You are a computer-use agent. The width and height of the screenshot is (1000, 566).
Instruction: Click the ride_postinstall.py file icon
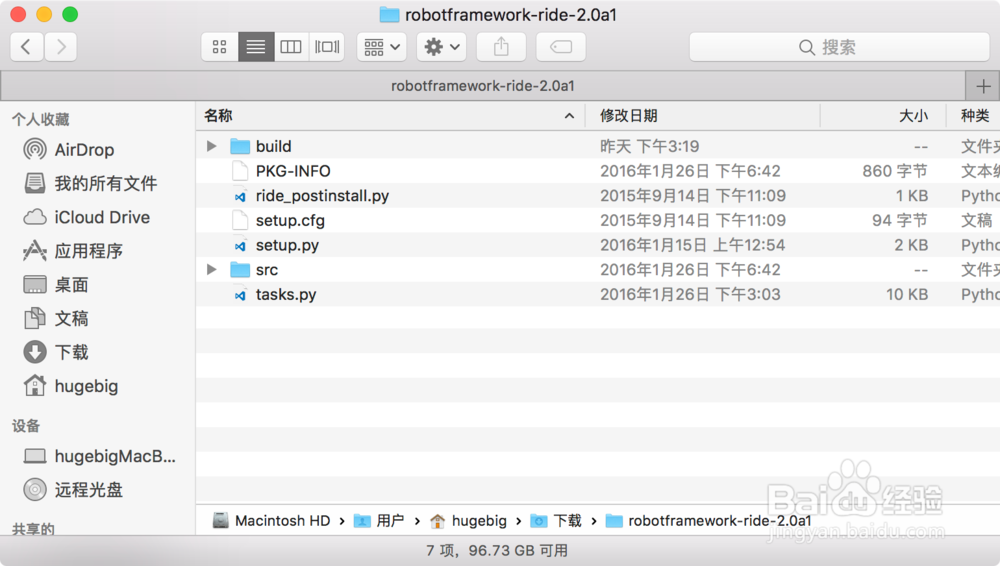pyautogui.click(x=240, y=197)
